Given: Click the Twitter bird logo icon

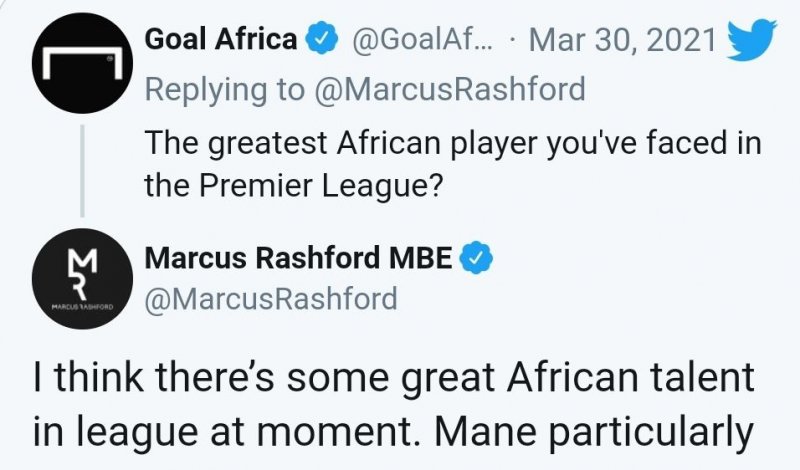Looking at the screenshot, I should [746, 40].
